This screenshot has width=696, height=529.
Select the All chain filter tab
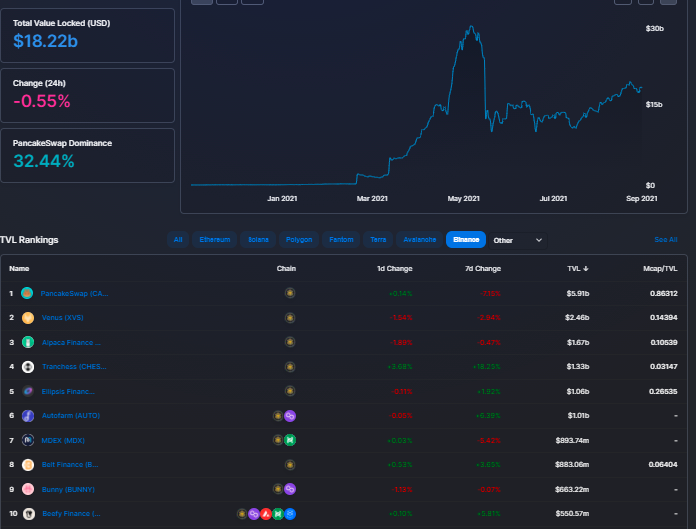[x=178, y=240]
